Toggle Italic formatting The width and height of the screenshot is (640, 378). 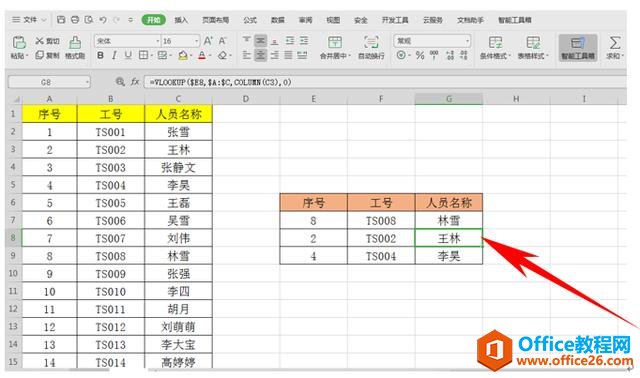click(x=114, y=55)
